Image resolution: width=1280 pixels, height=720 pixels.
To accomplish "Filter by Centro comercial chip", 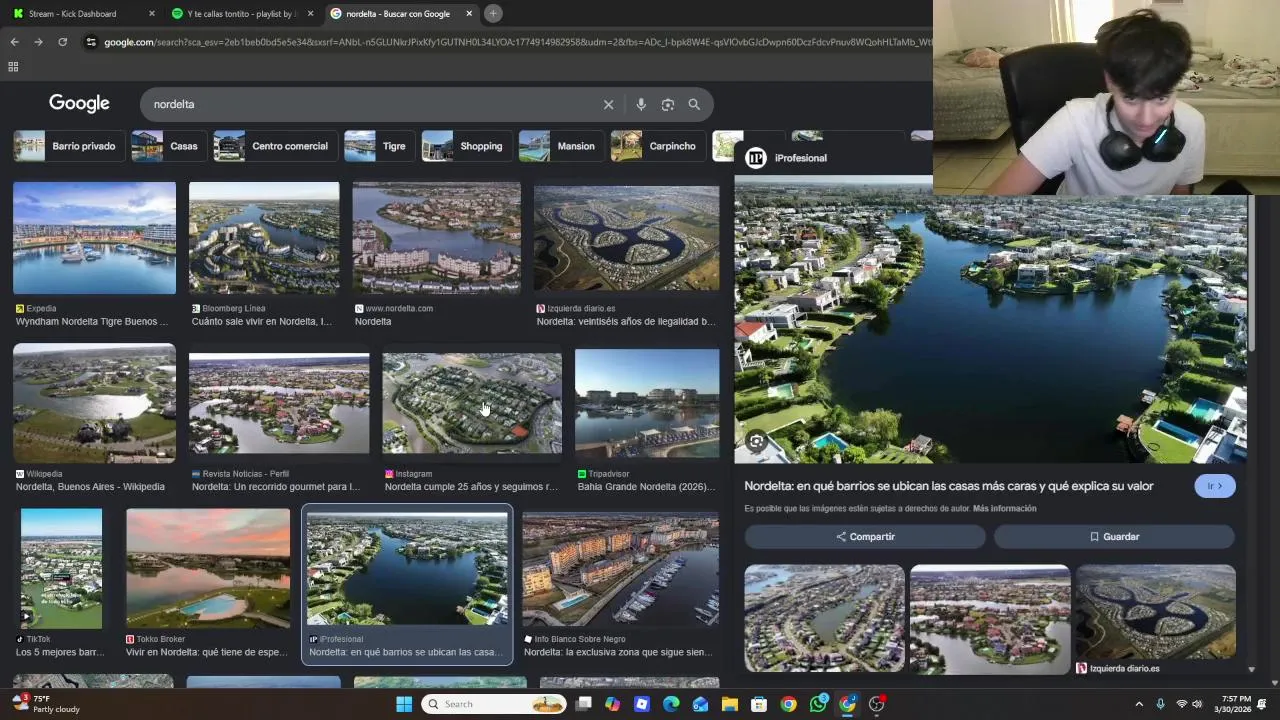I will (x=275, y=146).
